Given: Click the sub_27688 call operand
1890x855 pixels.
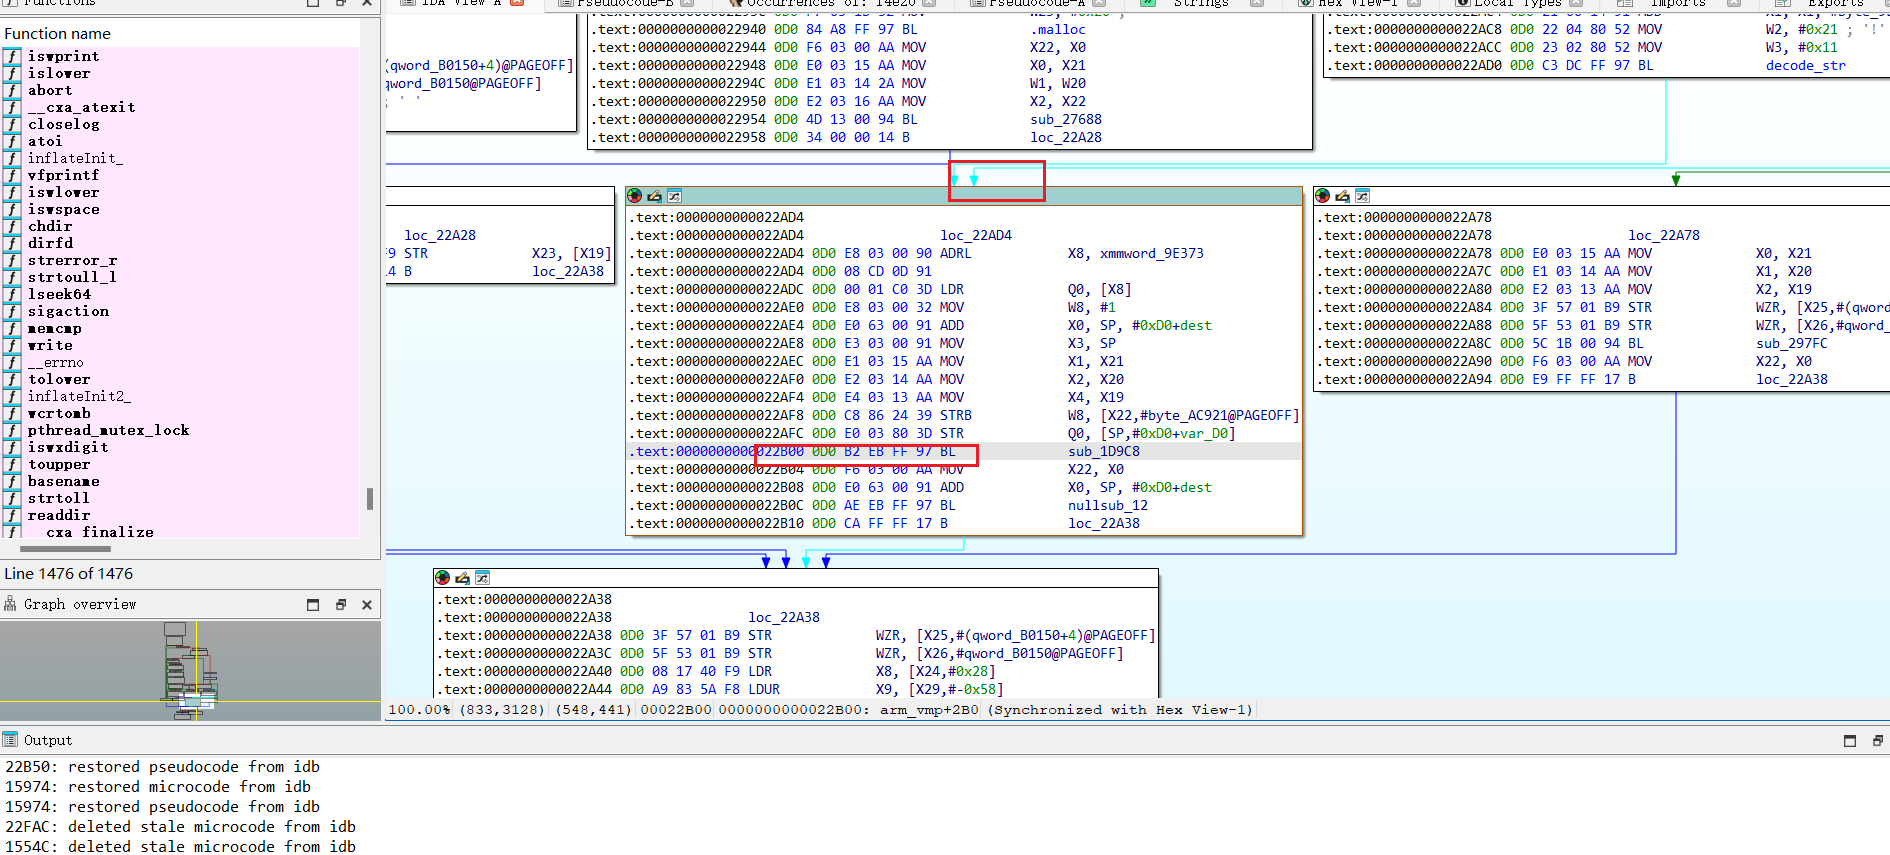Looking at the screenshot, I should click(x=1066, y=119).
